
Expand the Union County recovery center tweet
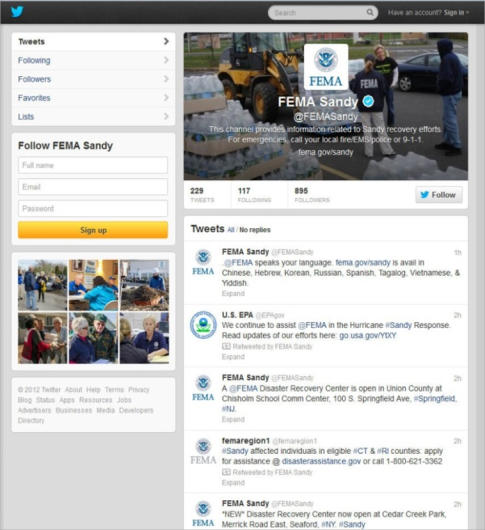(x=233, y=419)
